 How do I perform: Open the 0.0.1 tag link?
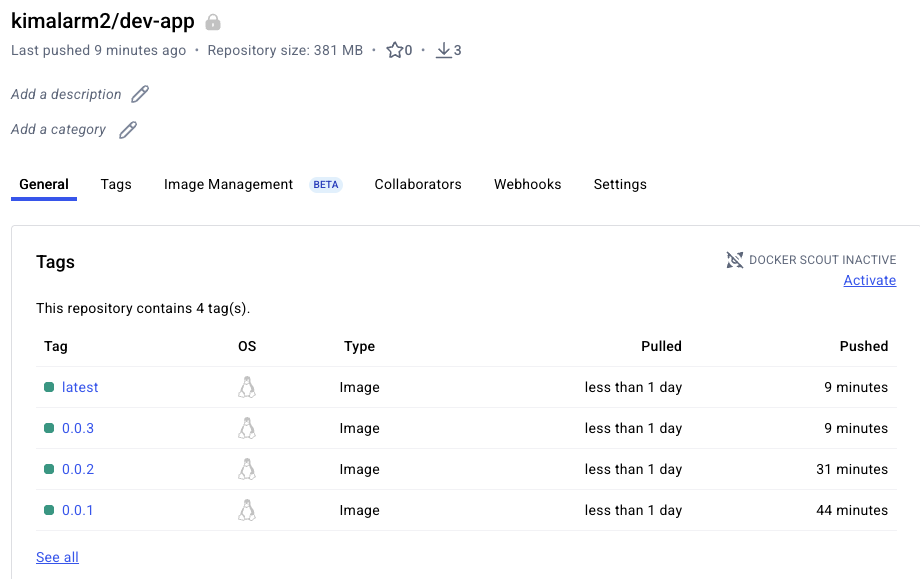(77, 510)
